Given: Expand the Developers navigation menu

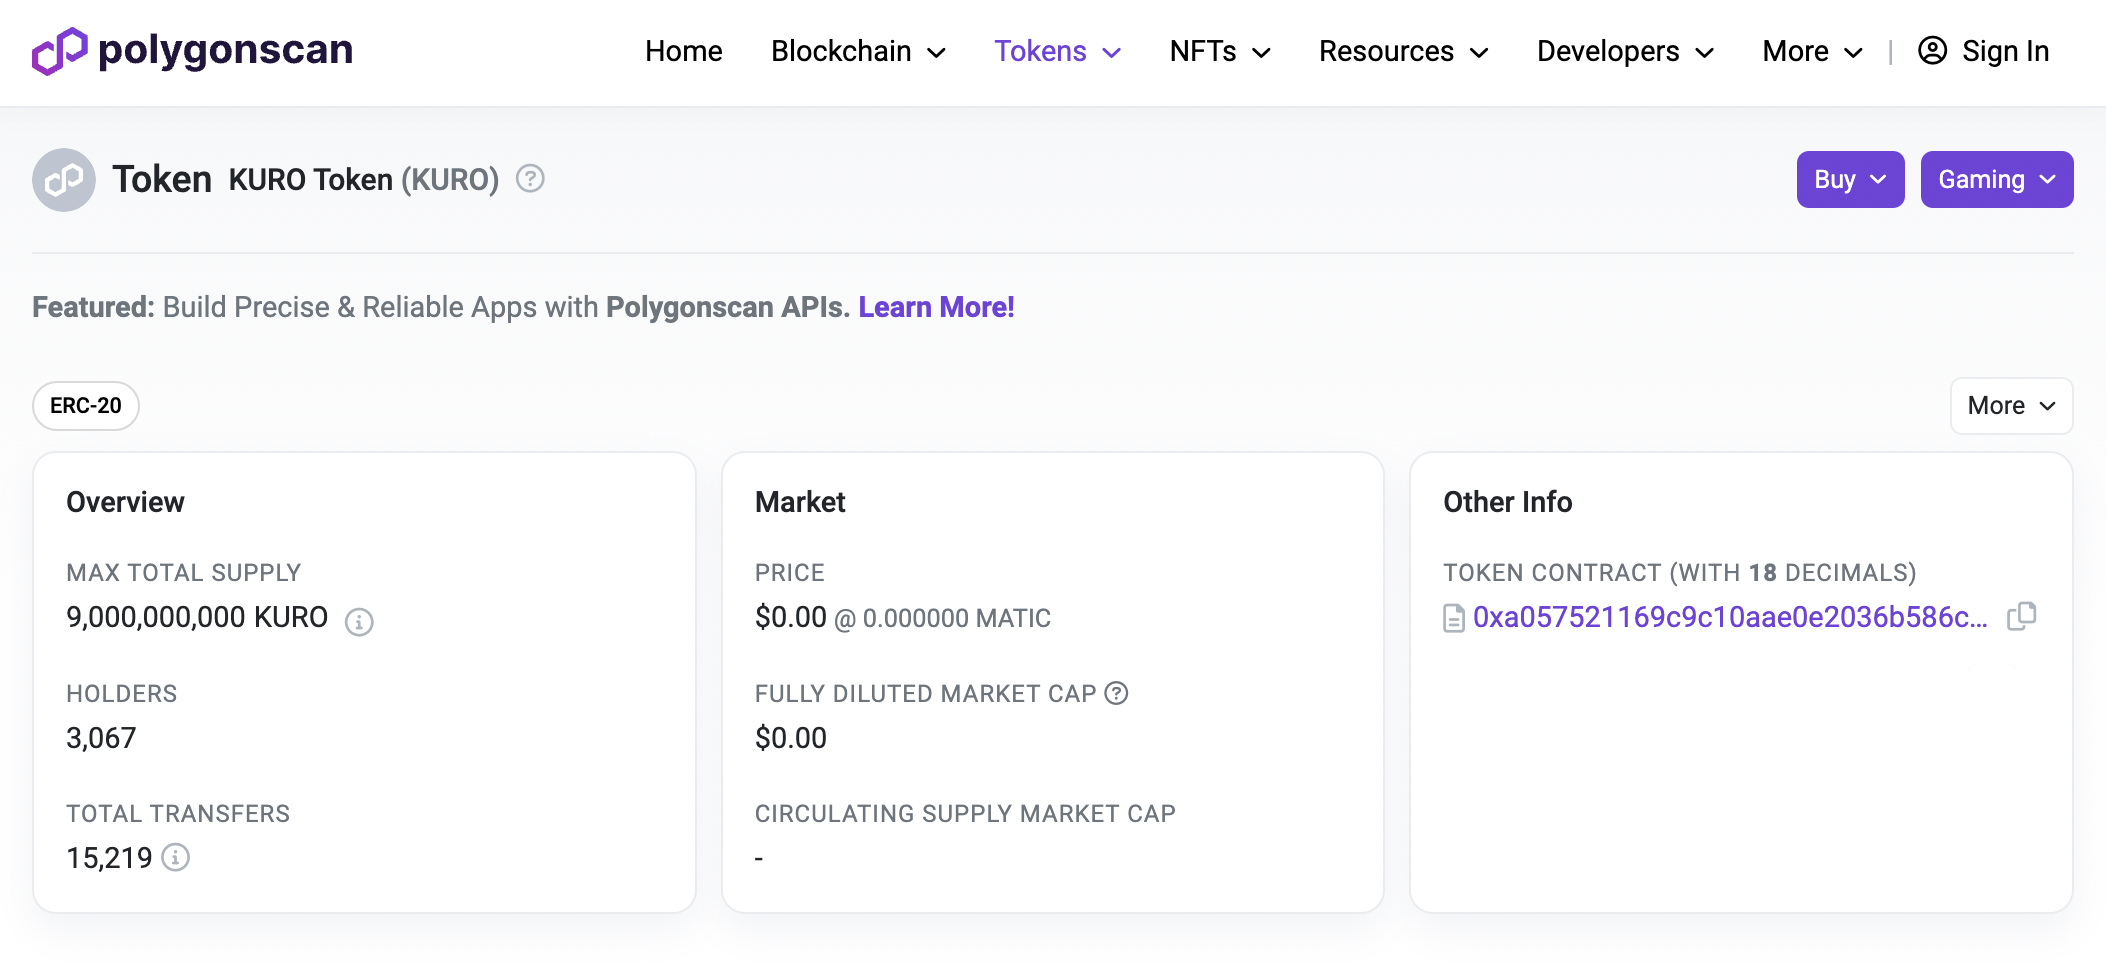Looking at the screenshot, I should coord(1625,51).
